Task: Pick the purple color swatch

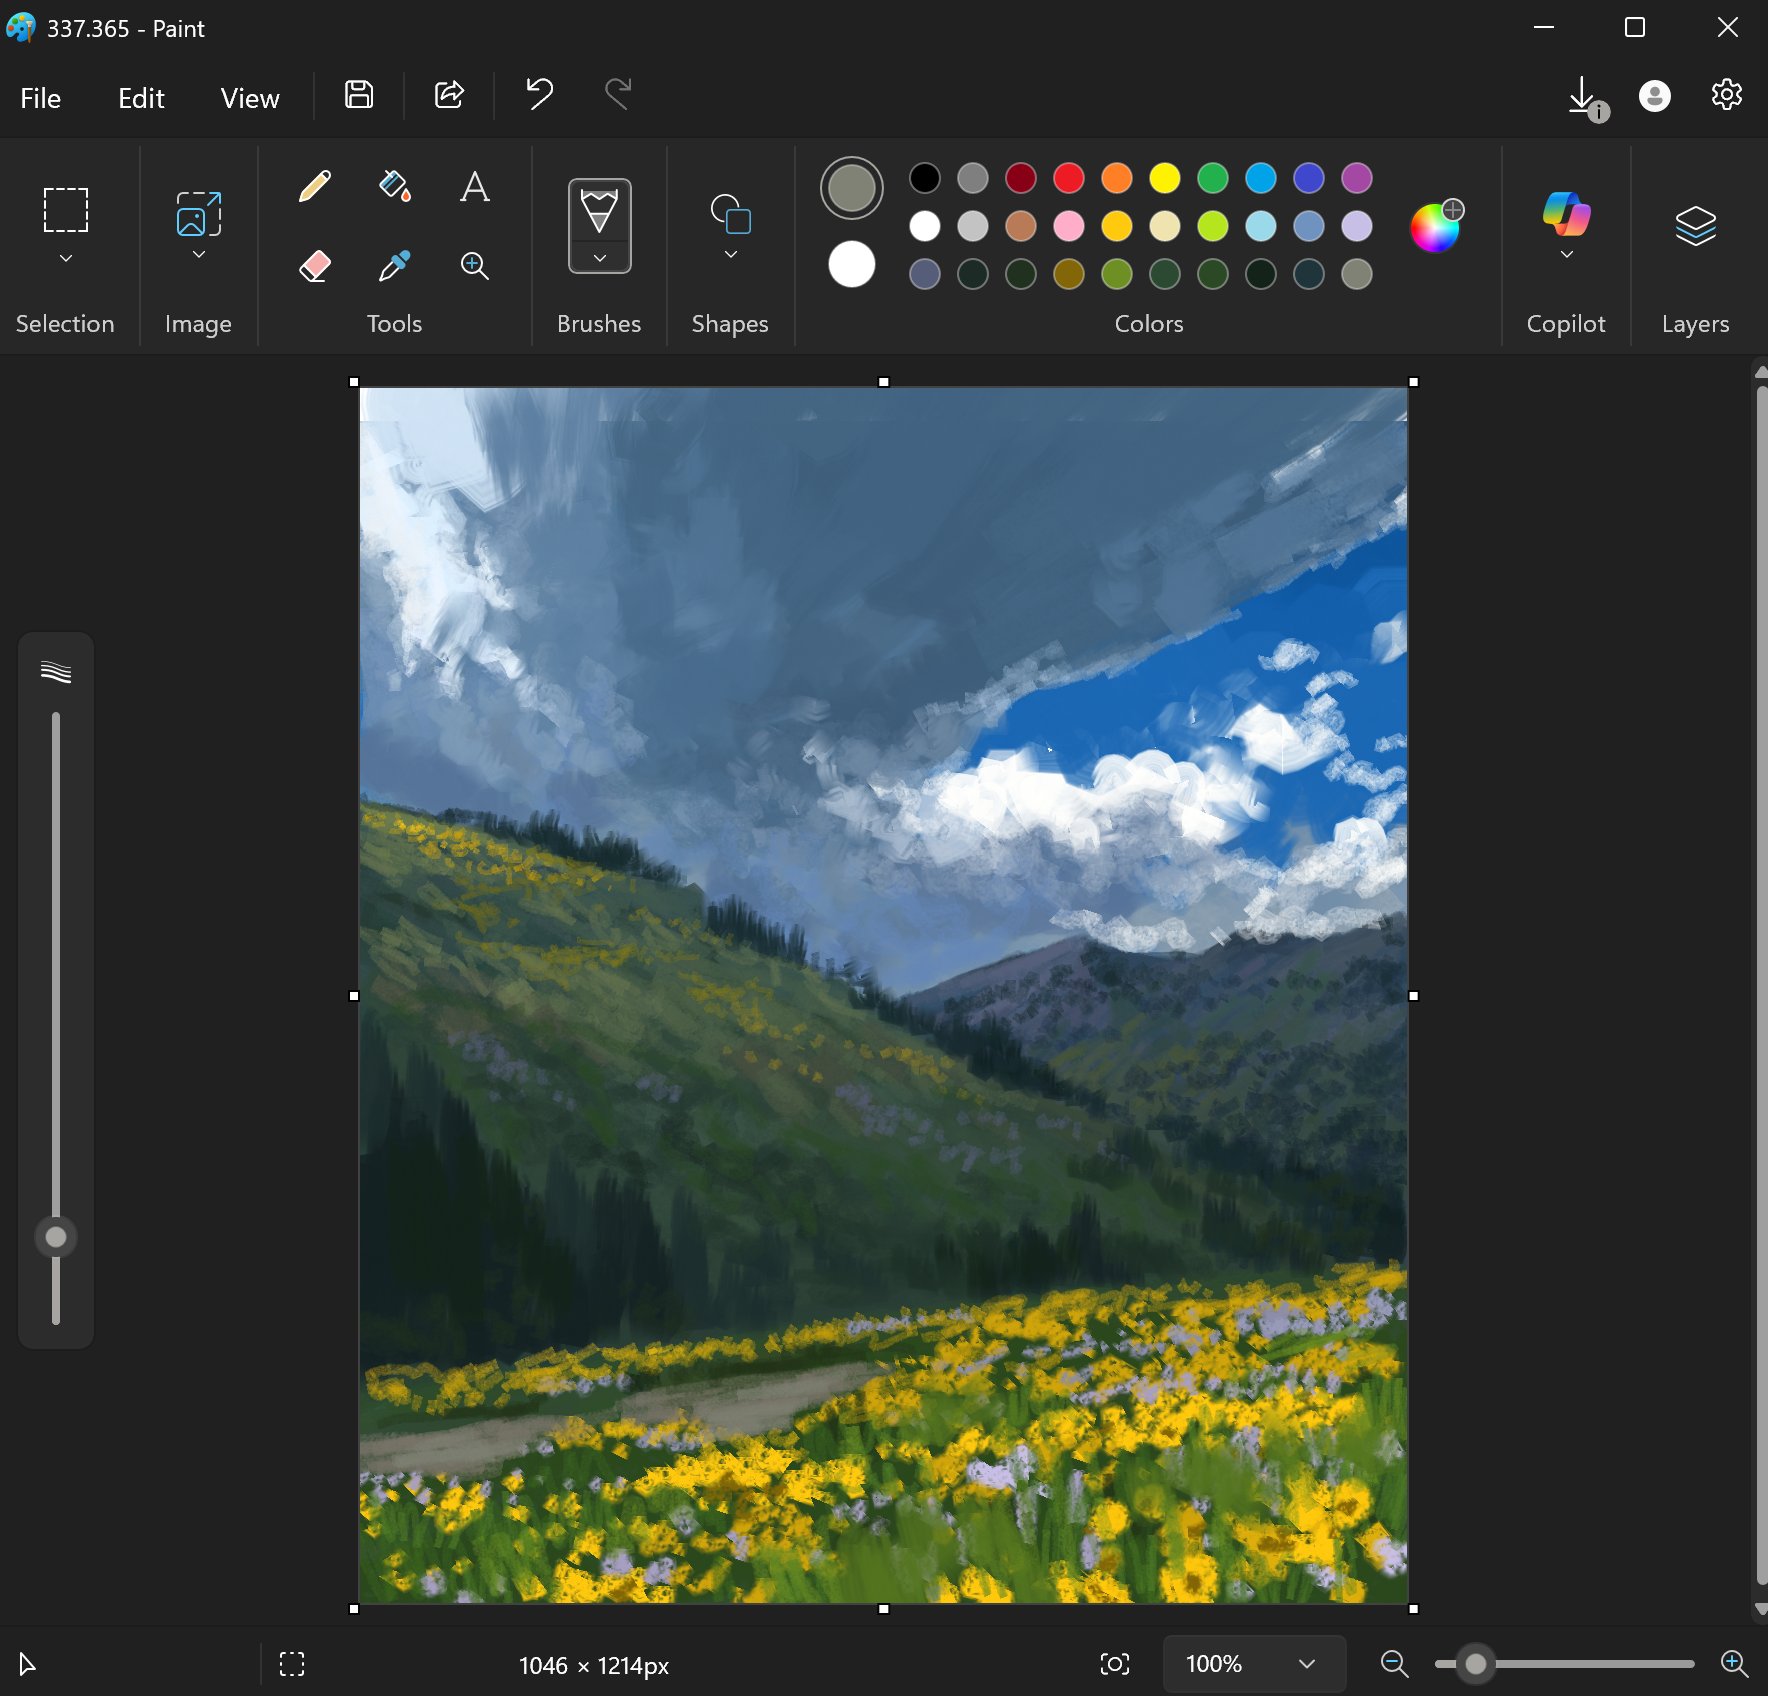Action: click(1357, 178)
